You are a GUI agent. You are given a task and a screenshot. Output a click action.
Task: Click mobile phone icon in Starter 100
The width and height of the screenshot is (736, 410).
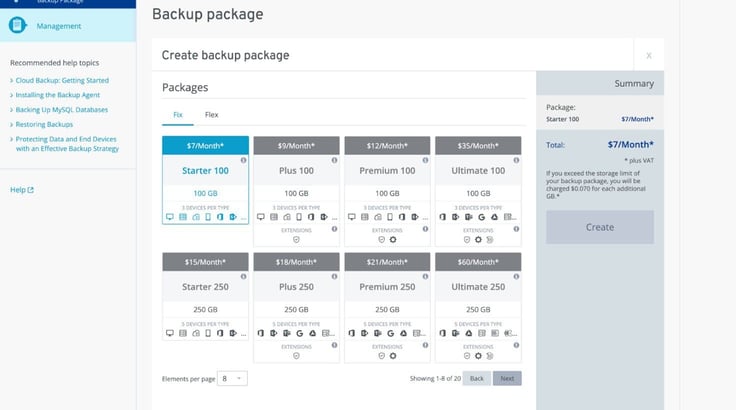pyautogui.click(x=208, y=217)
